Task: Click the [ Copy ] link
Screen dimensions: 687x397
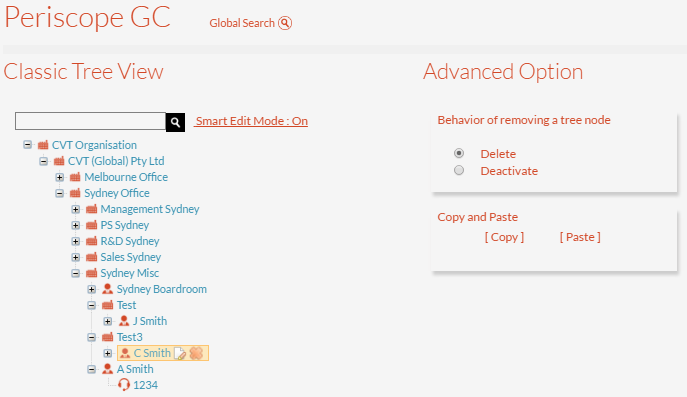Action: pyautogui.click(x=504, y=237)
